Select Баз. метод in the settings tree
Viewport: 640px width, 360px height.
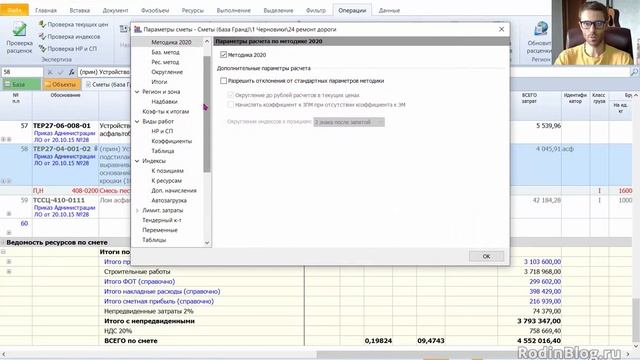pyautogui.click(x=165, y=52)
